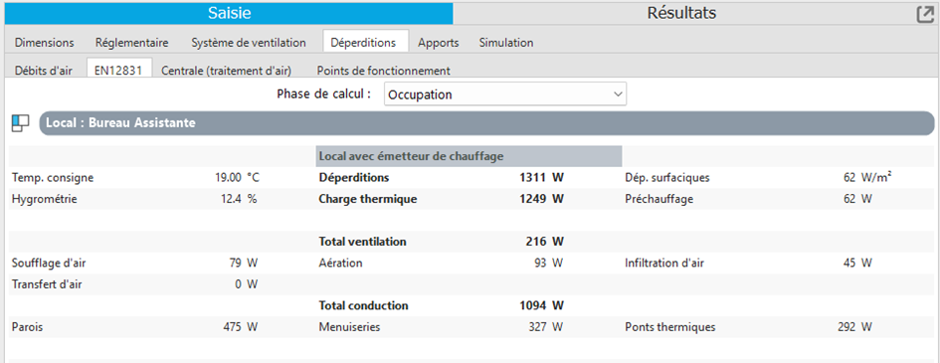940x363 pixels.
Task: Open the Centrale (traitement d'air) sub-tab
Action: click(226, 71)
